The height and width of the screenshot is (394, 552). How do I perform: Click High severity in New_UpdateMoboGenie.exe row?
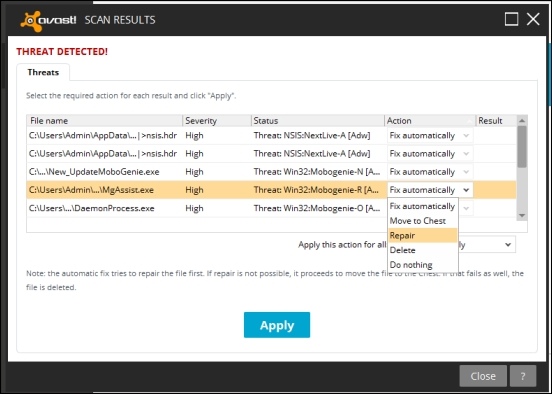[194, 172]
